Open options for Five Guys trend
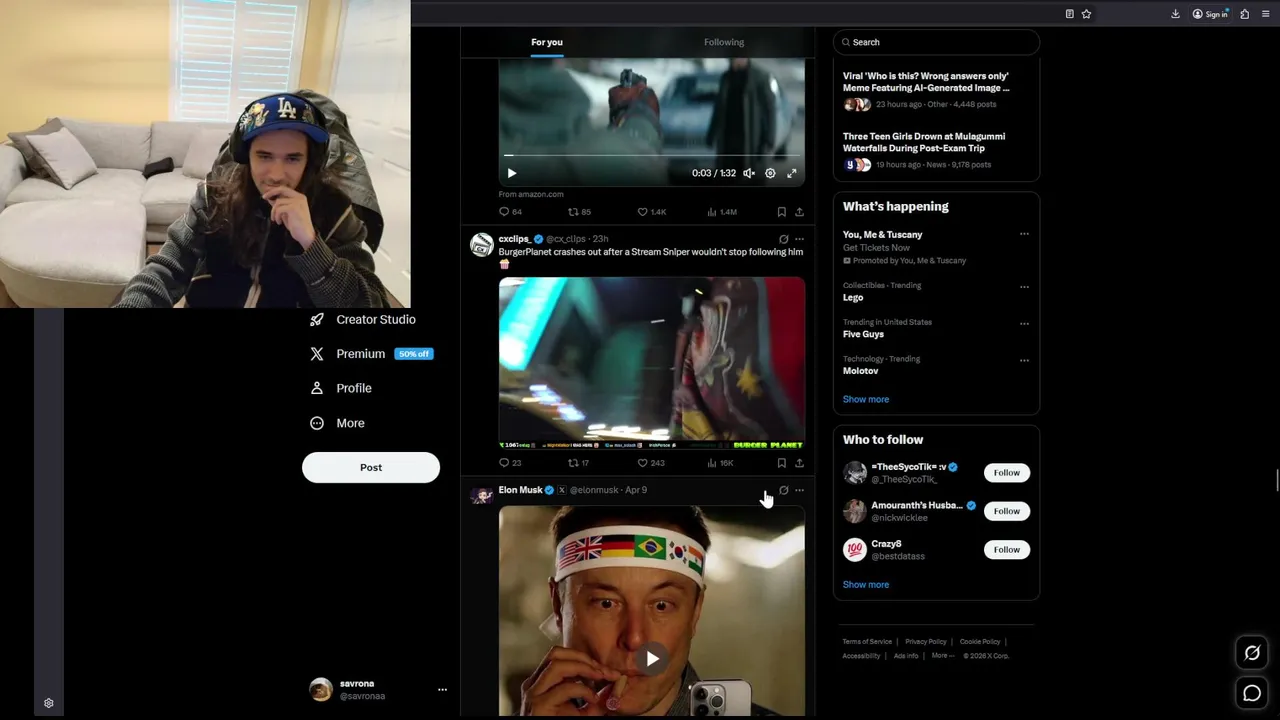Image resolution: width=1280 pixels, height=720 pixels. (1024, 324)
